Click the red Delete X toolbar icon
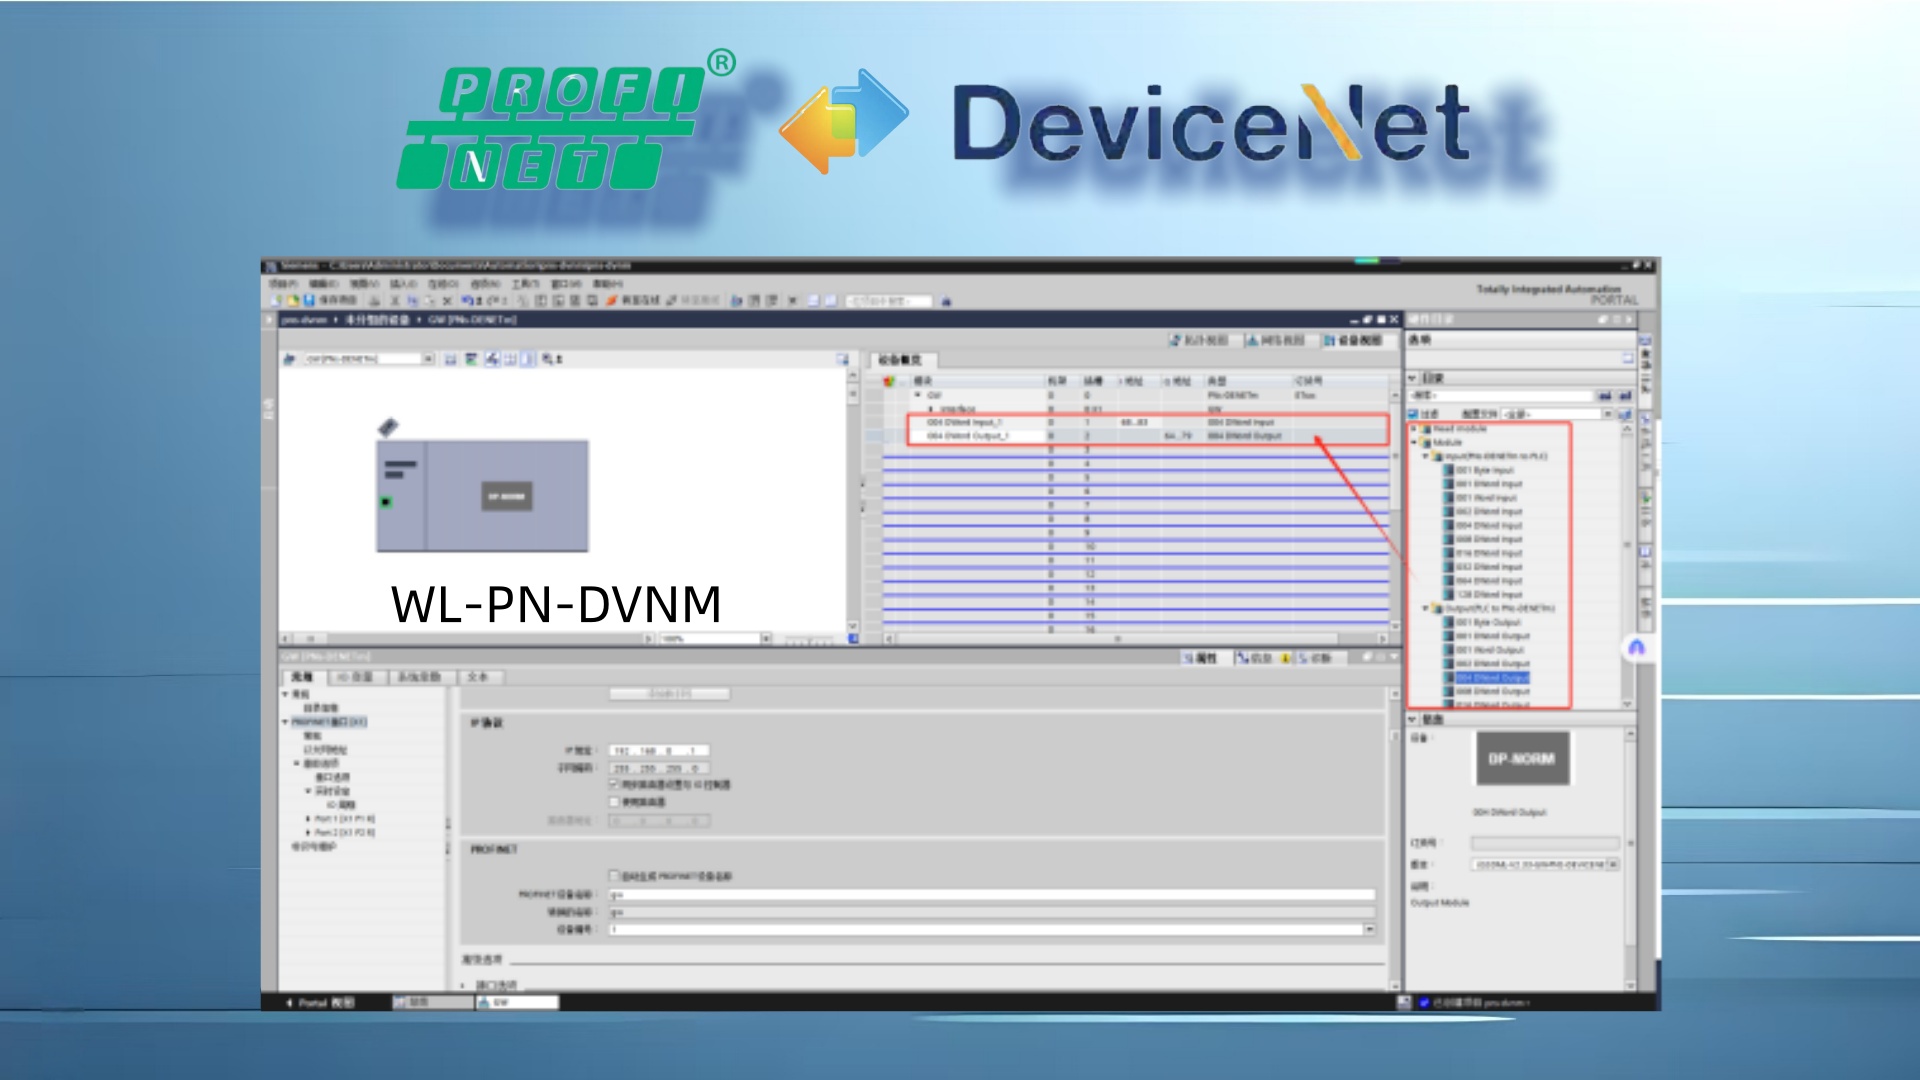This screenshot has width=1920, height=1080. tap(447, 300)
